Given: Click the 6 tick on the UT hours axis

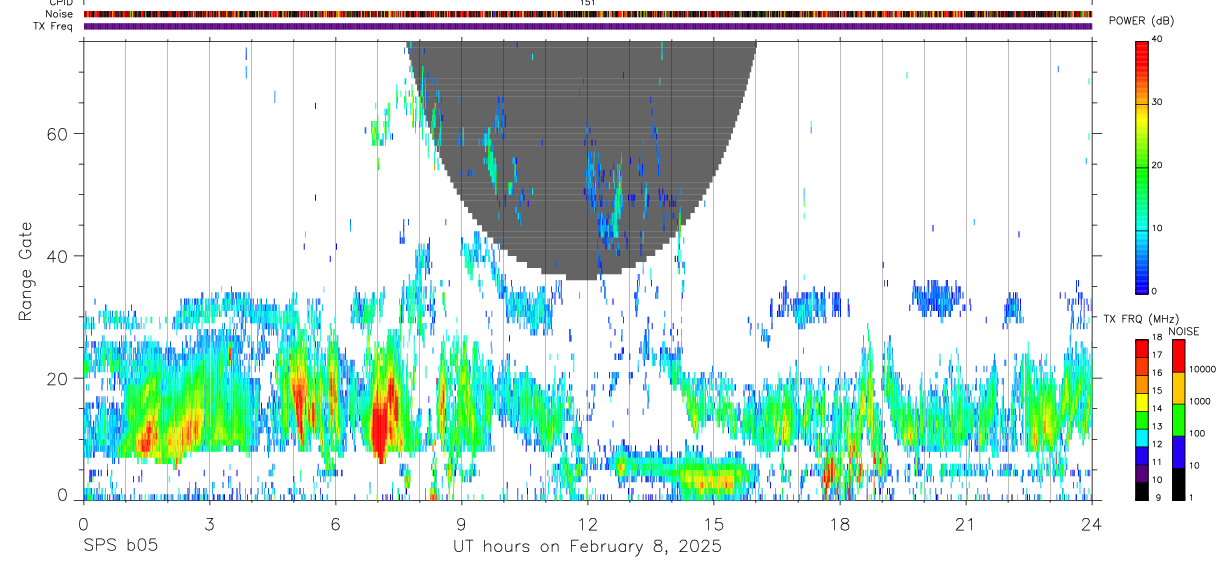Looking at the screenshot, I should (336, 523).
